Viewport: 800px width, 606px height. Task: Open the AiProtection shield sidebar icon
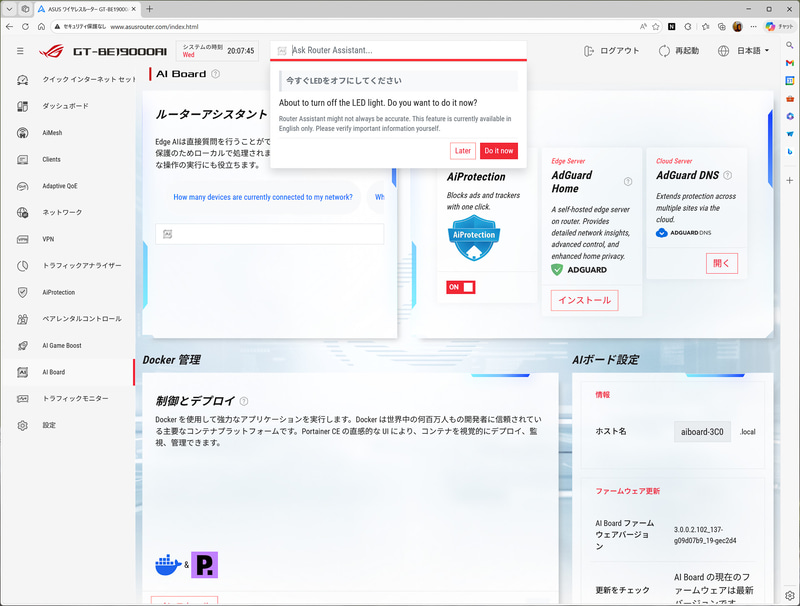(x=22, y=292)
